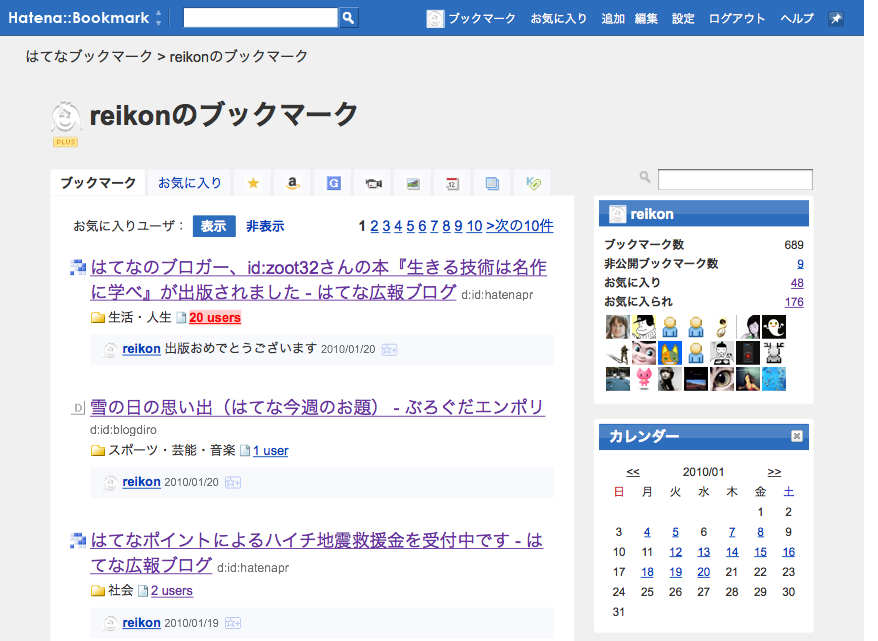Click 追加 in top navigation

613,18
